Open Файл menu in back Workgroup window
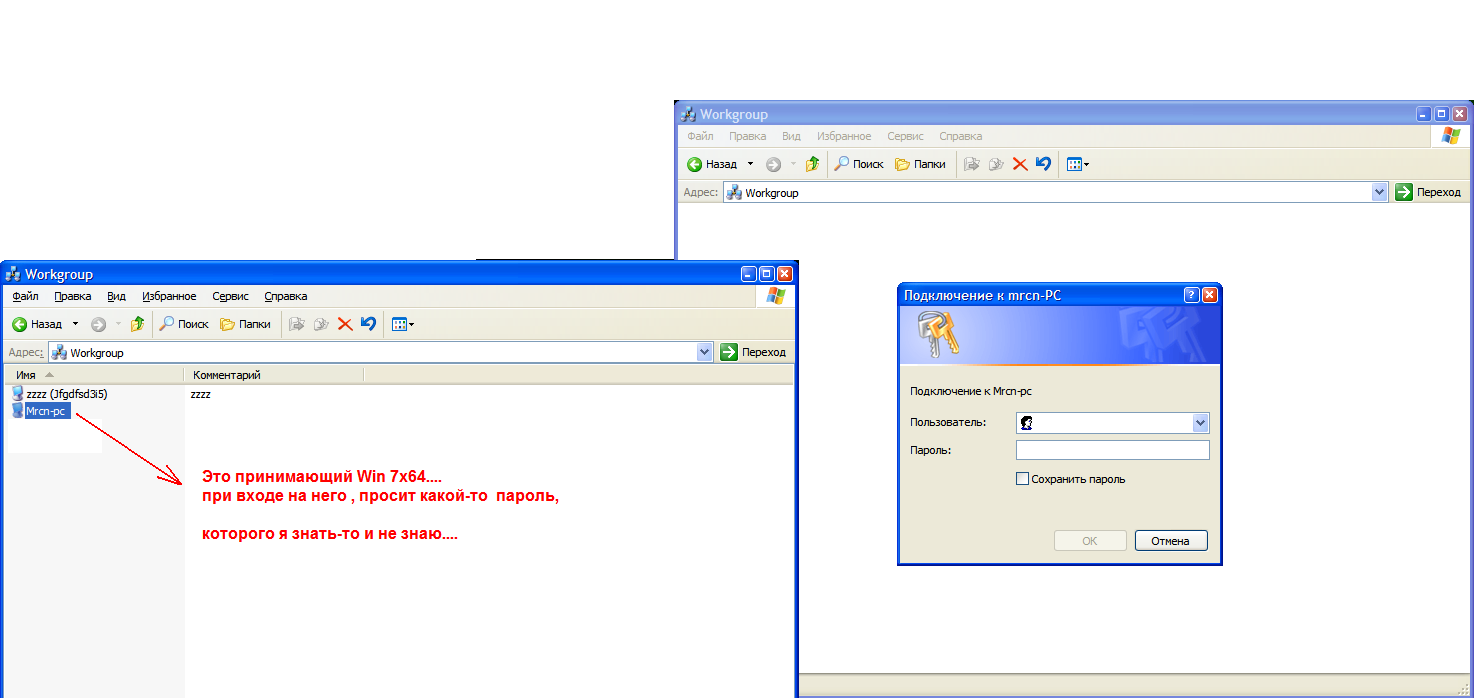This screenshot has height=699, width=1474. click(700, 136)
